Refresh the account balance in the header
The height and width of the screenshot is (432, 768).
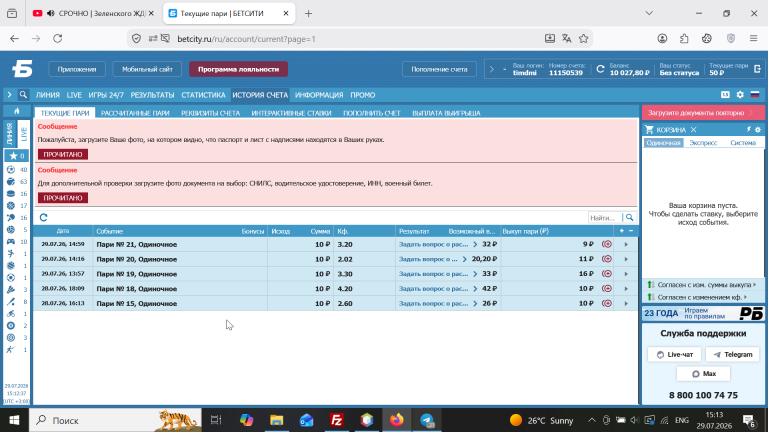pyautogui.click(x=600, y=69)
